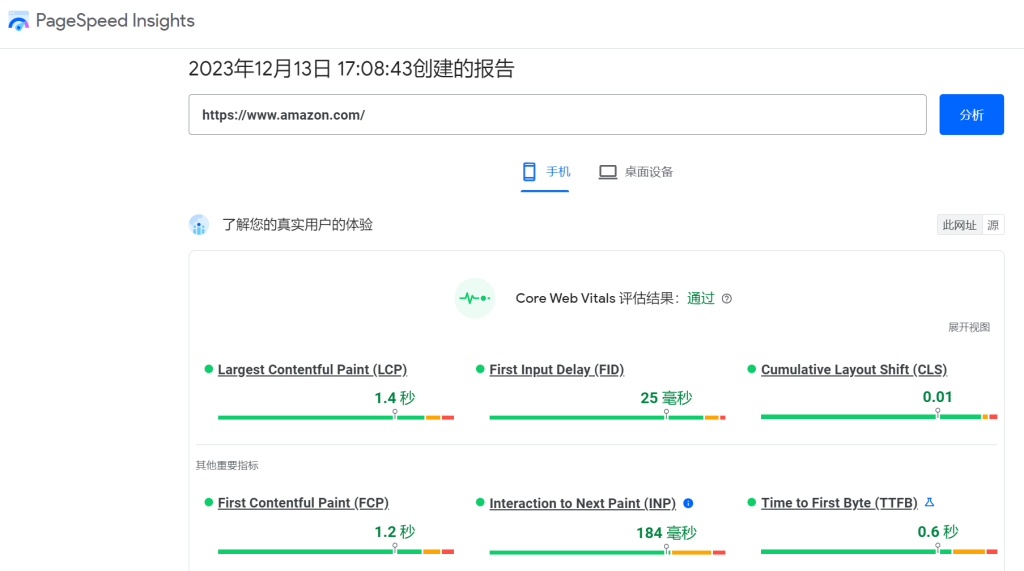
Task: Click the 了解您的真实用户的体验 heading
Action: (298, 225)
